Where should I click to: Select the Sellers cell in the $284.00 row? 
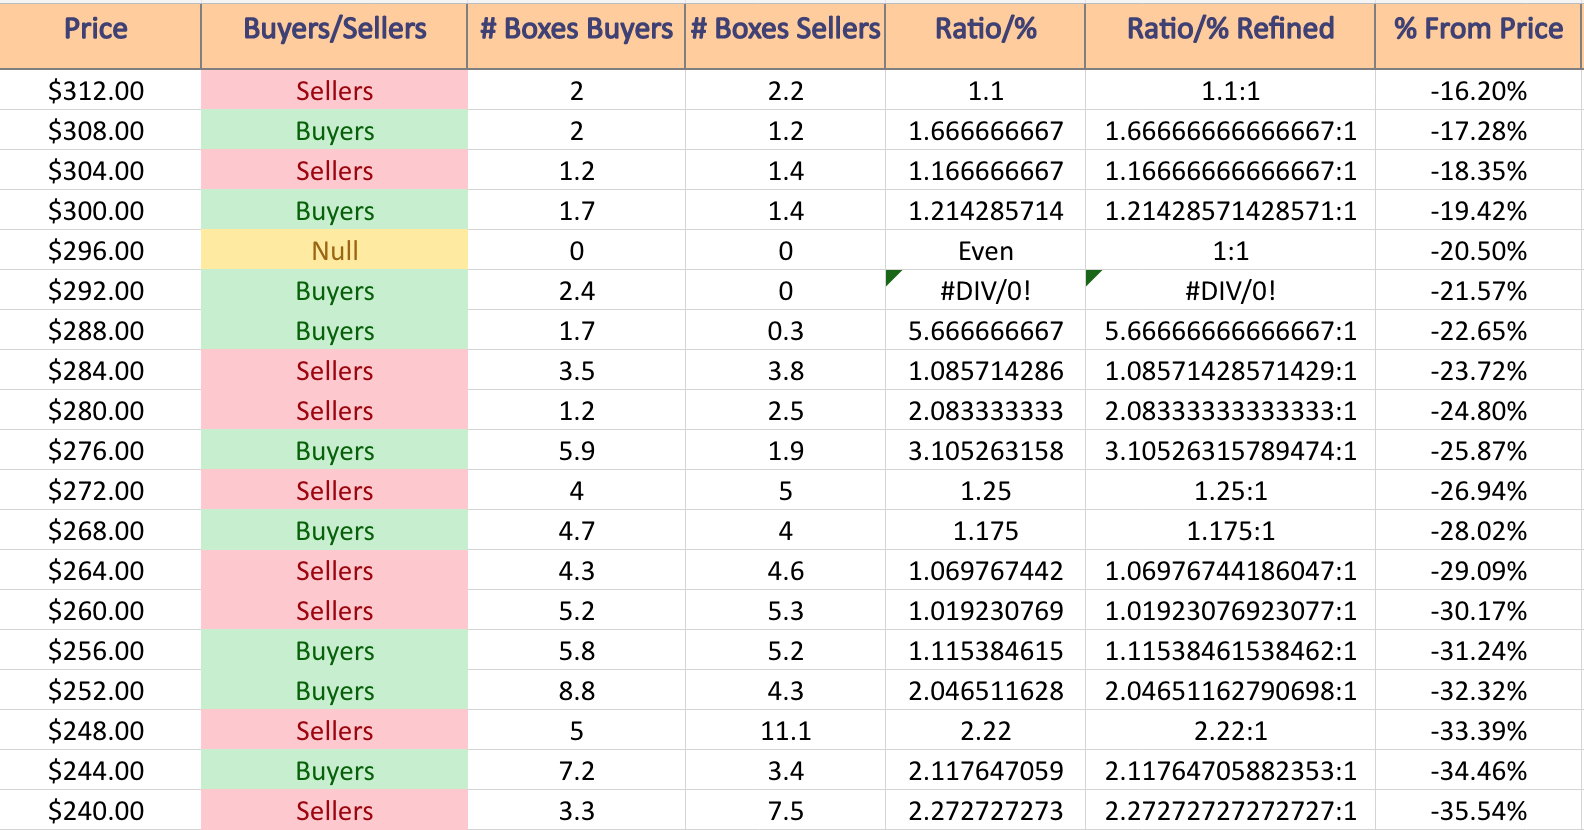point(334,371)
